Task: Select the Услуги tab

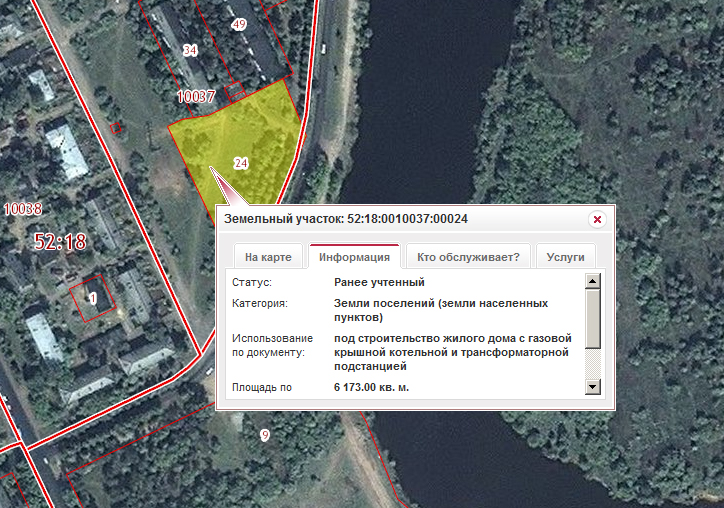Action: coord(566,257)
